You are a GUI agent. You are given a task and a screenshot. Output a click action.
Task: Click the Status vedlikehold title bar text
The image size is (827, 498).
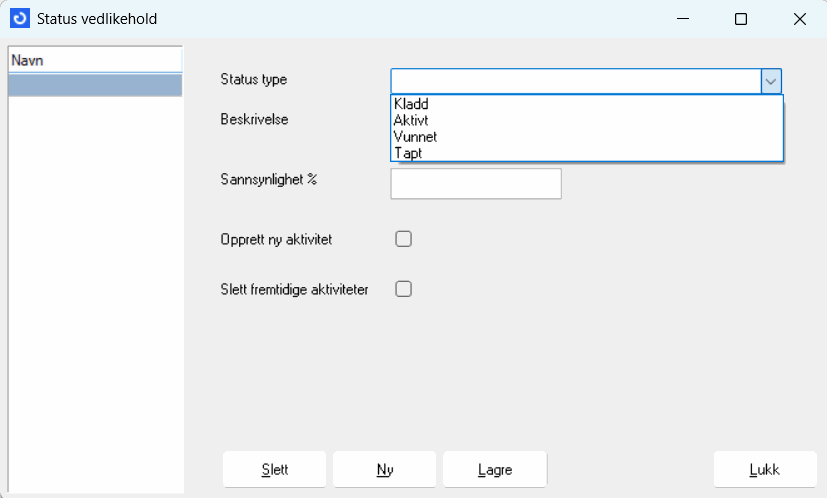point(97,19)
